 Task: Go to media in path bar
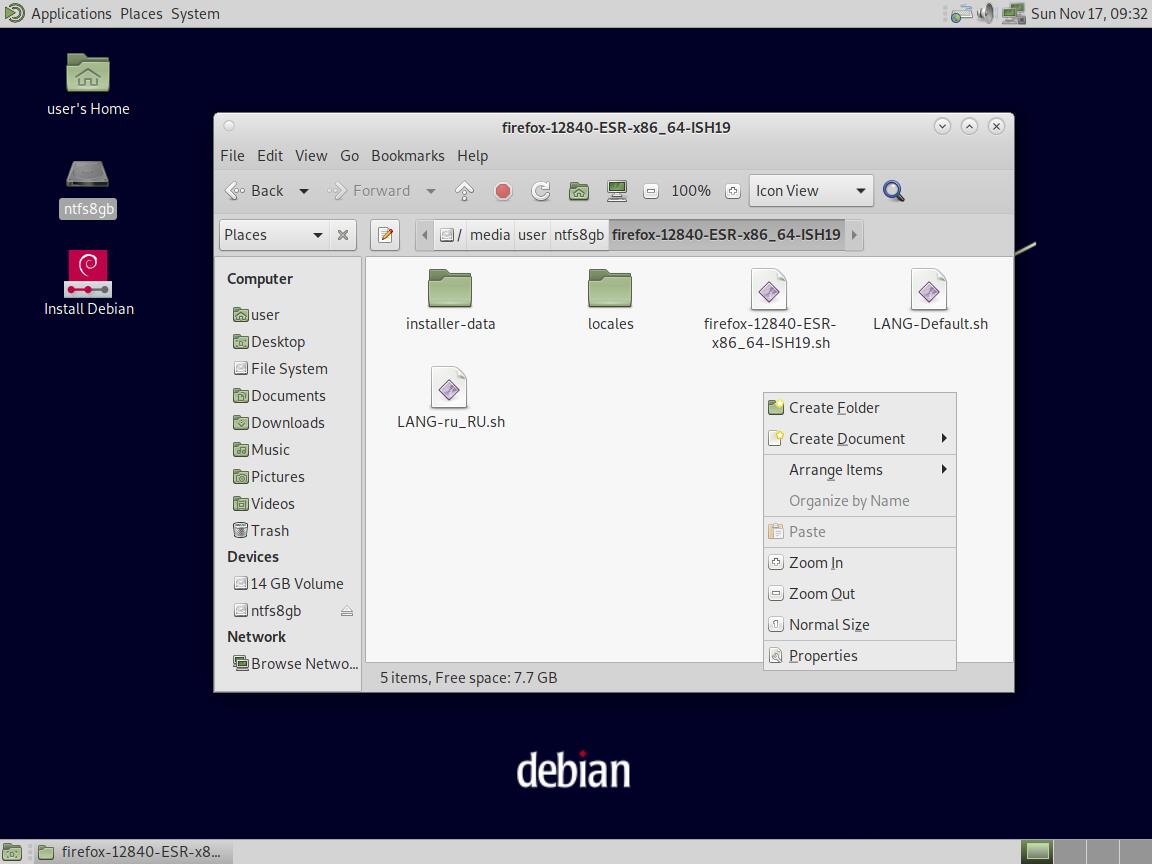pyautogui.click(x=489, y=235)
